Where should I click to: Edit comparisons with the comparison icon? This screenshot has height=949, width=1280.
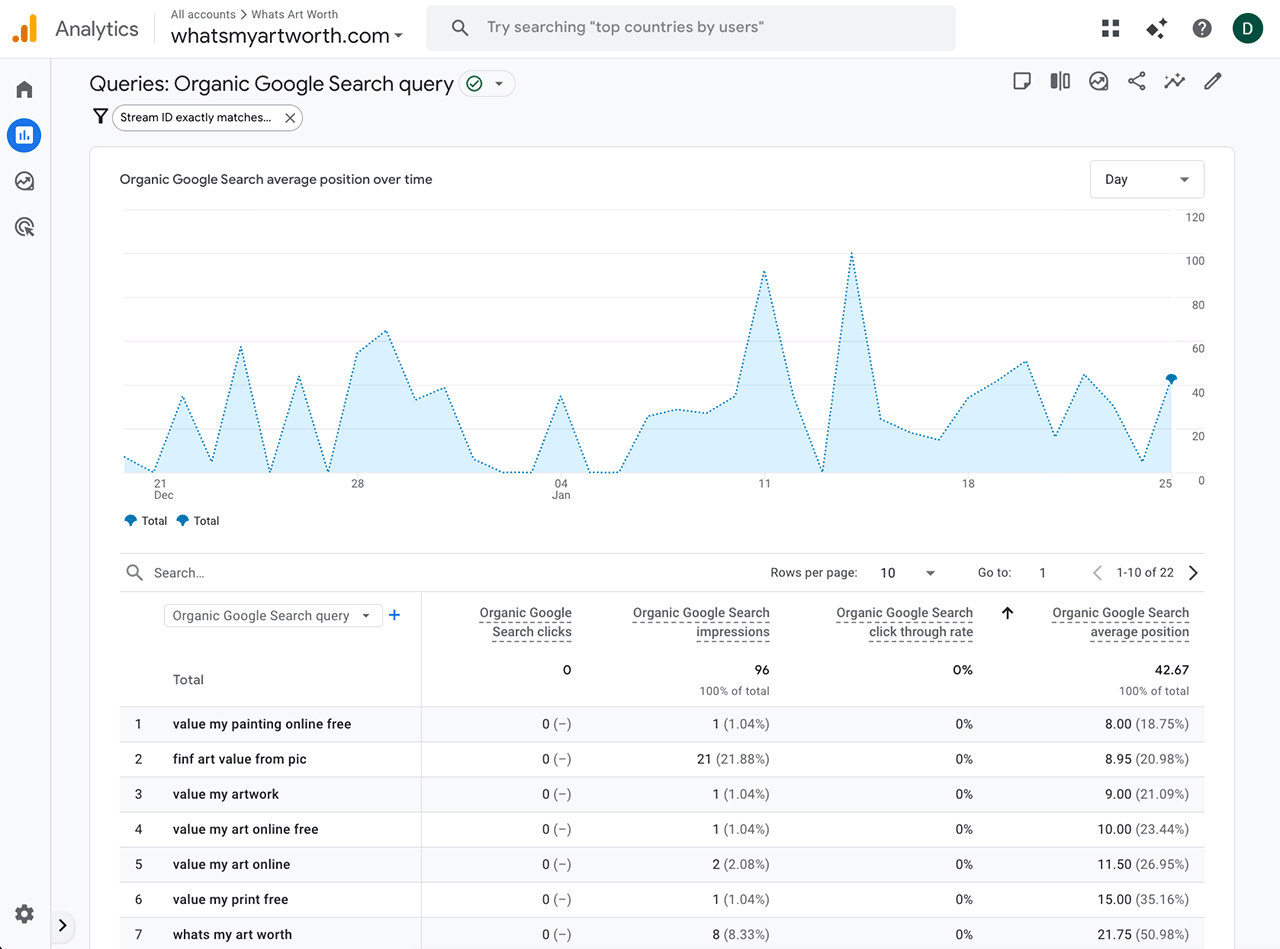(1060, 80)
